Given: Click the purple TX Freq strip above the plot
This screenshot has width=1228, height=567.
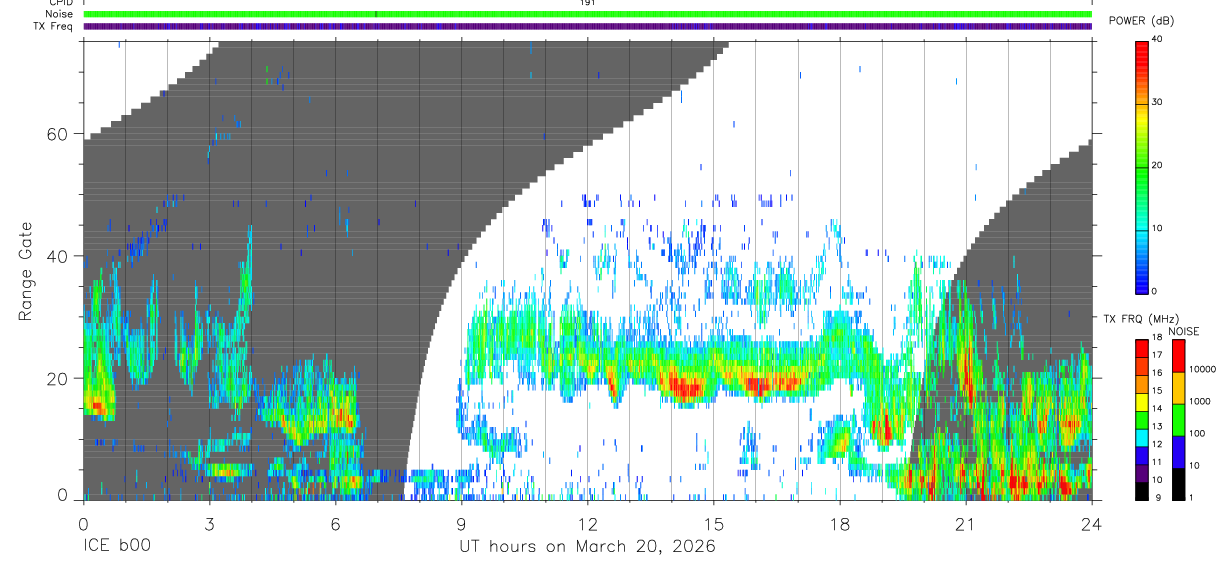Looking at the screenshot, I should pyautogui.click(x=588, y=26).
